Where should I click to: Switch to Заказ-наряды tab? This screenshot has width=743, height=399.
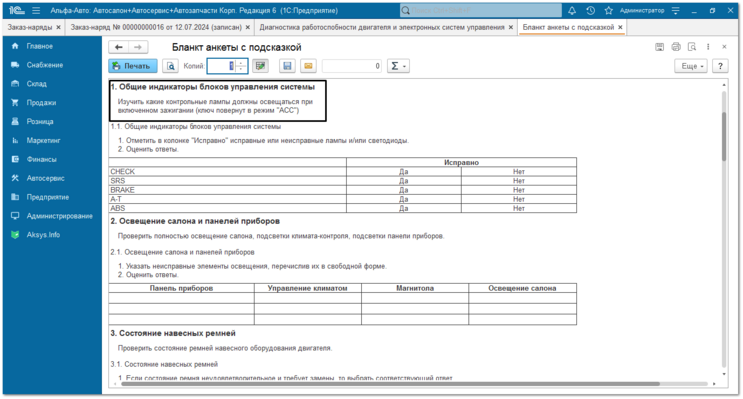coord(30,27)
